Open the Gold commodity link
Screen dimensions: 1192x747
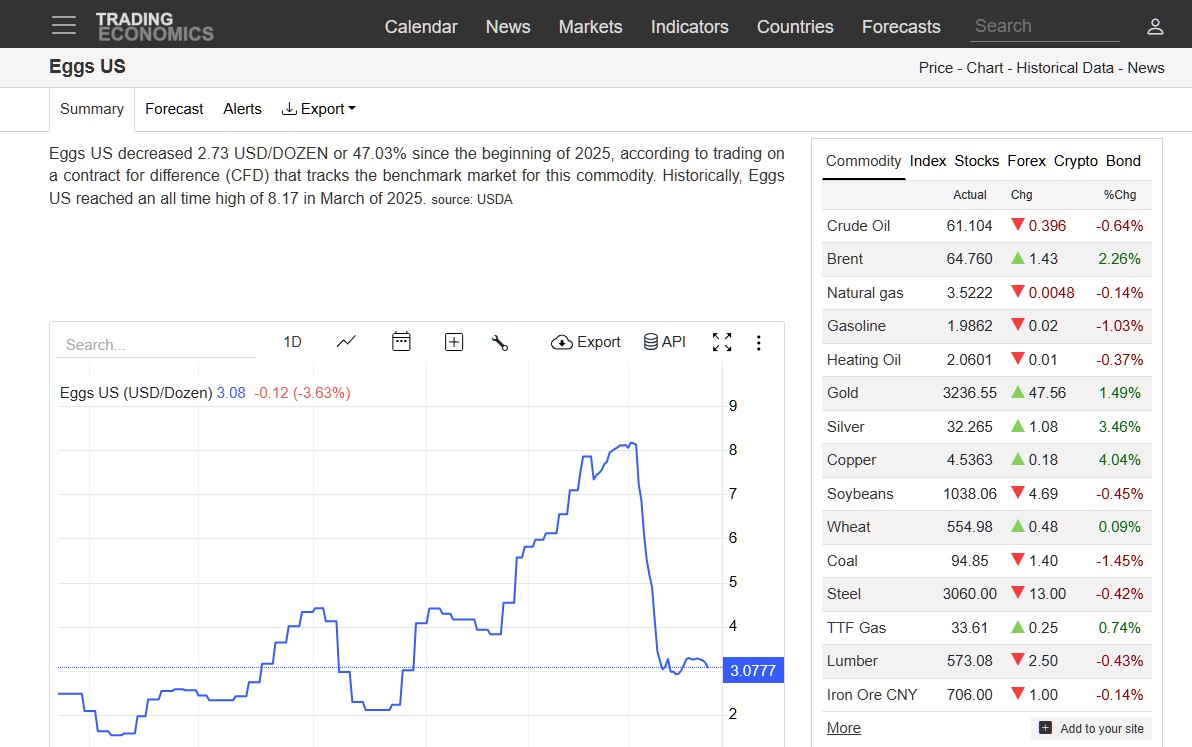(x=842, y=393)
